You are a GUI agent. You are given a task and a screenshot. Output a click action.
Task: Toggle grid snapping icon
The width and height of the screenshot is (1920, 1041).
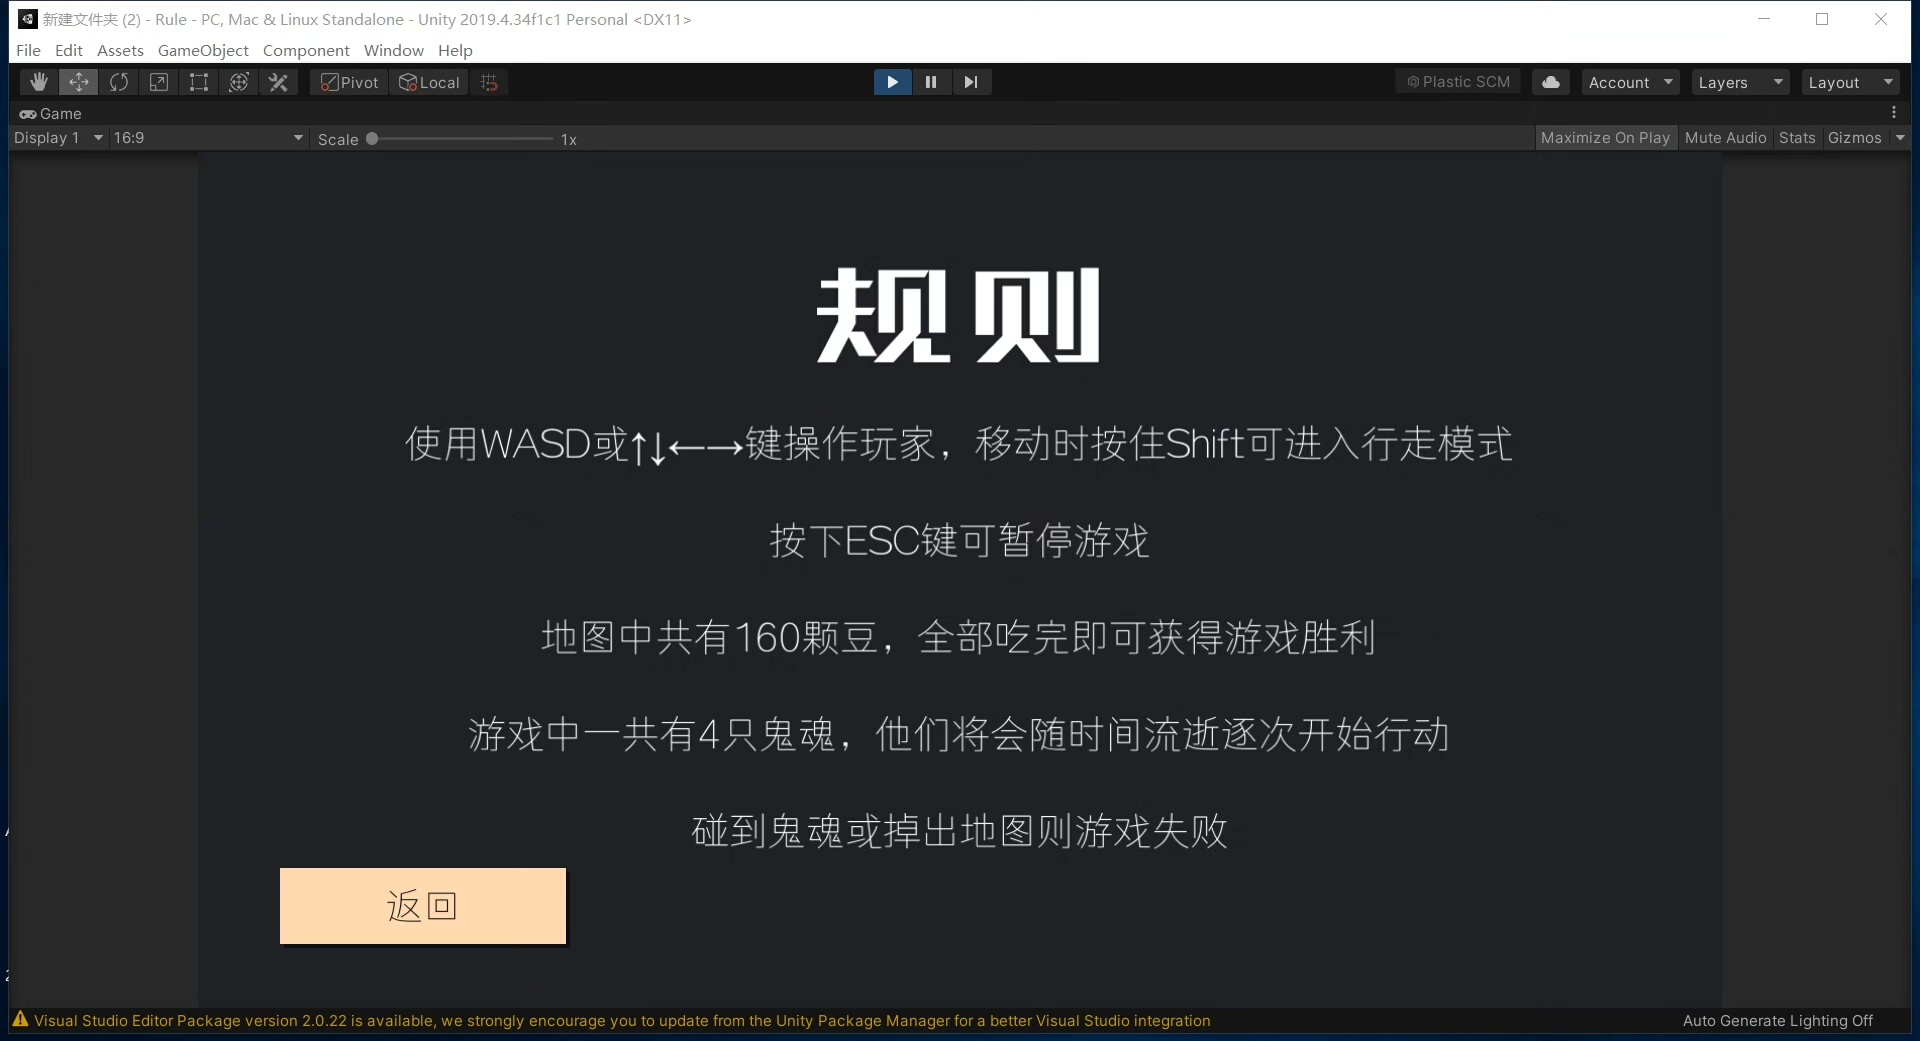coord(489,82)
